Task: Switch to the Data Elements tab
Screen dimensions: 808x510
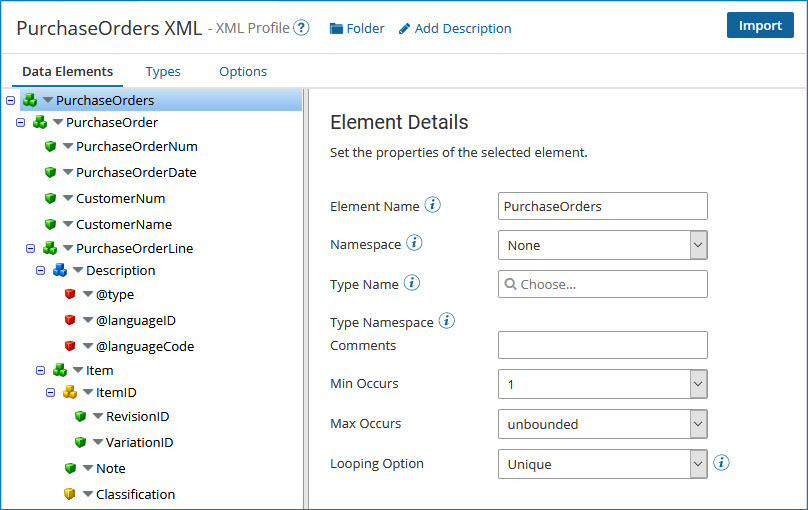Action: pos(68,71)
